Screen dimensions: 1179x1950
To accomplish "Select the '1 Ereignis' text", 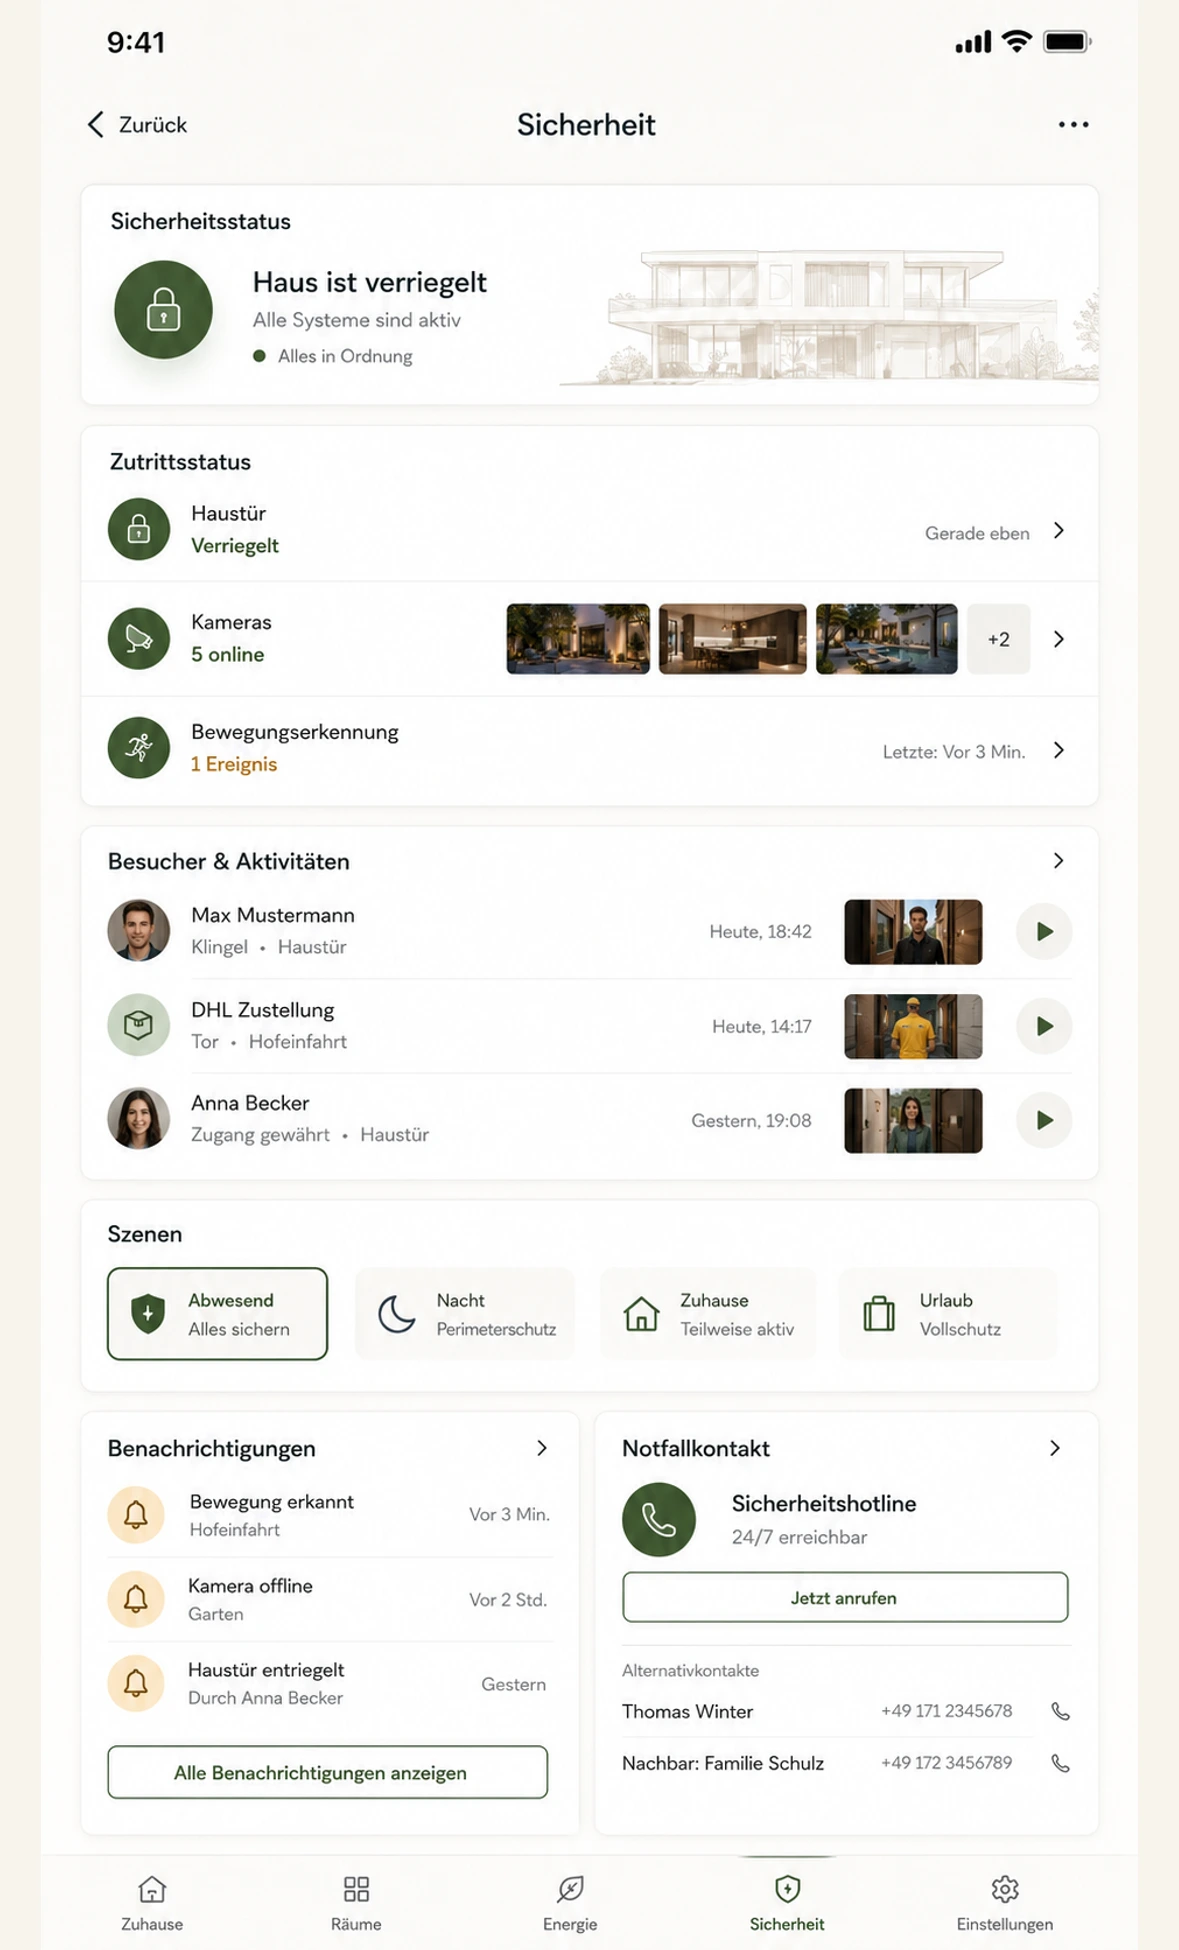I will click(x=234, y=764).
